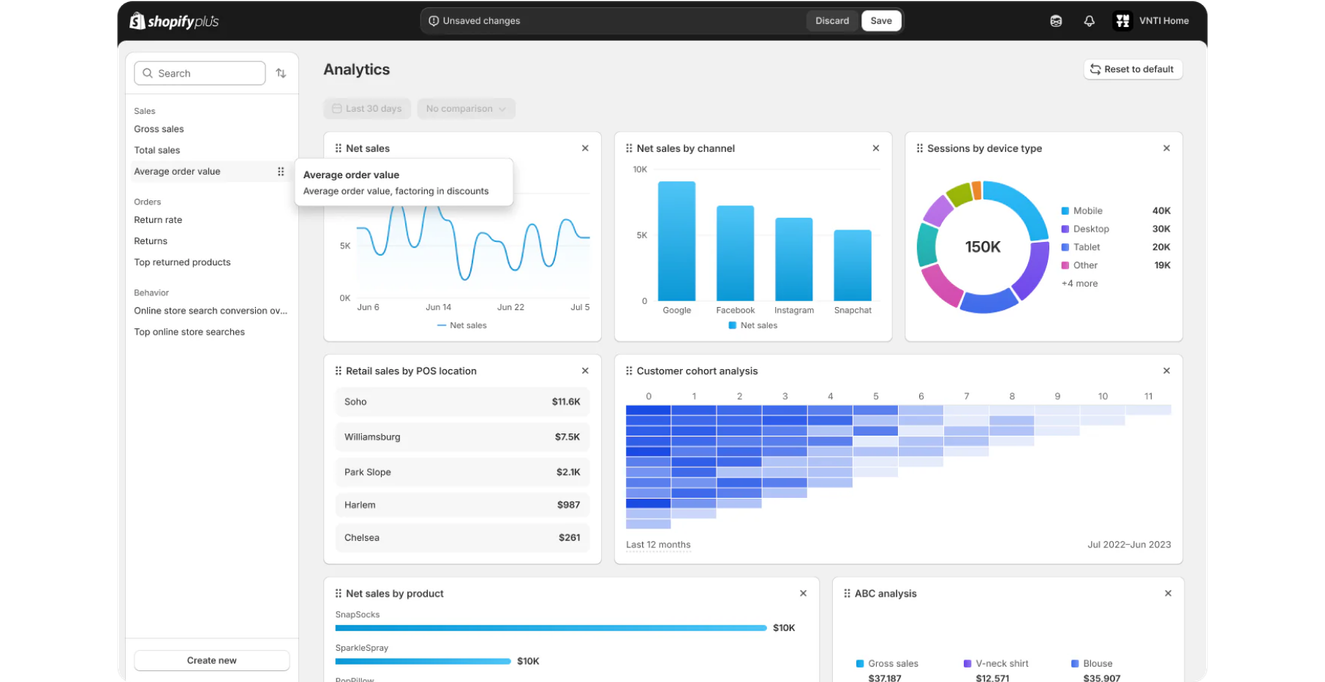This screenshot has height=682, width=1325.
Task: Remove the ABC analysis card
Action: coord(1168,593)
